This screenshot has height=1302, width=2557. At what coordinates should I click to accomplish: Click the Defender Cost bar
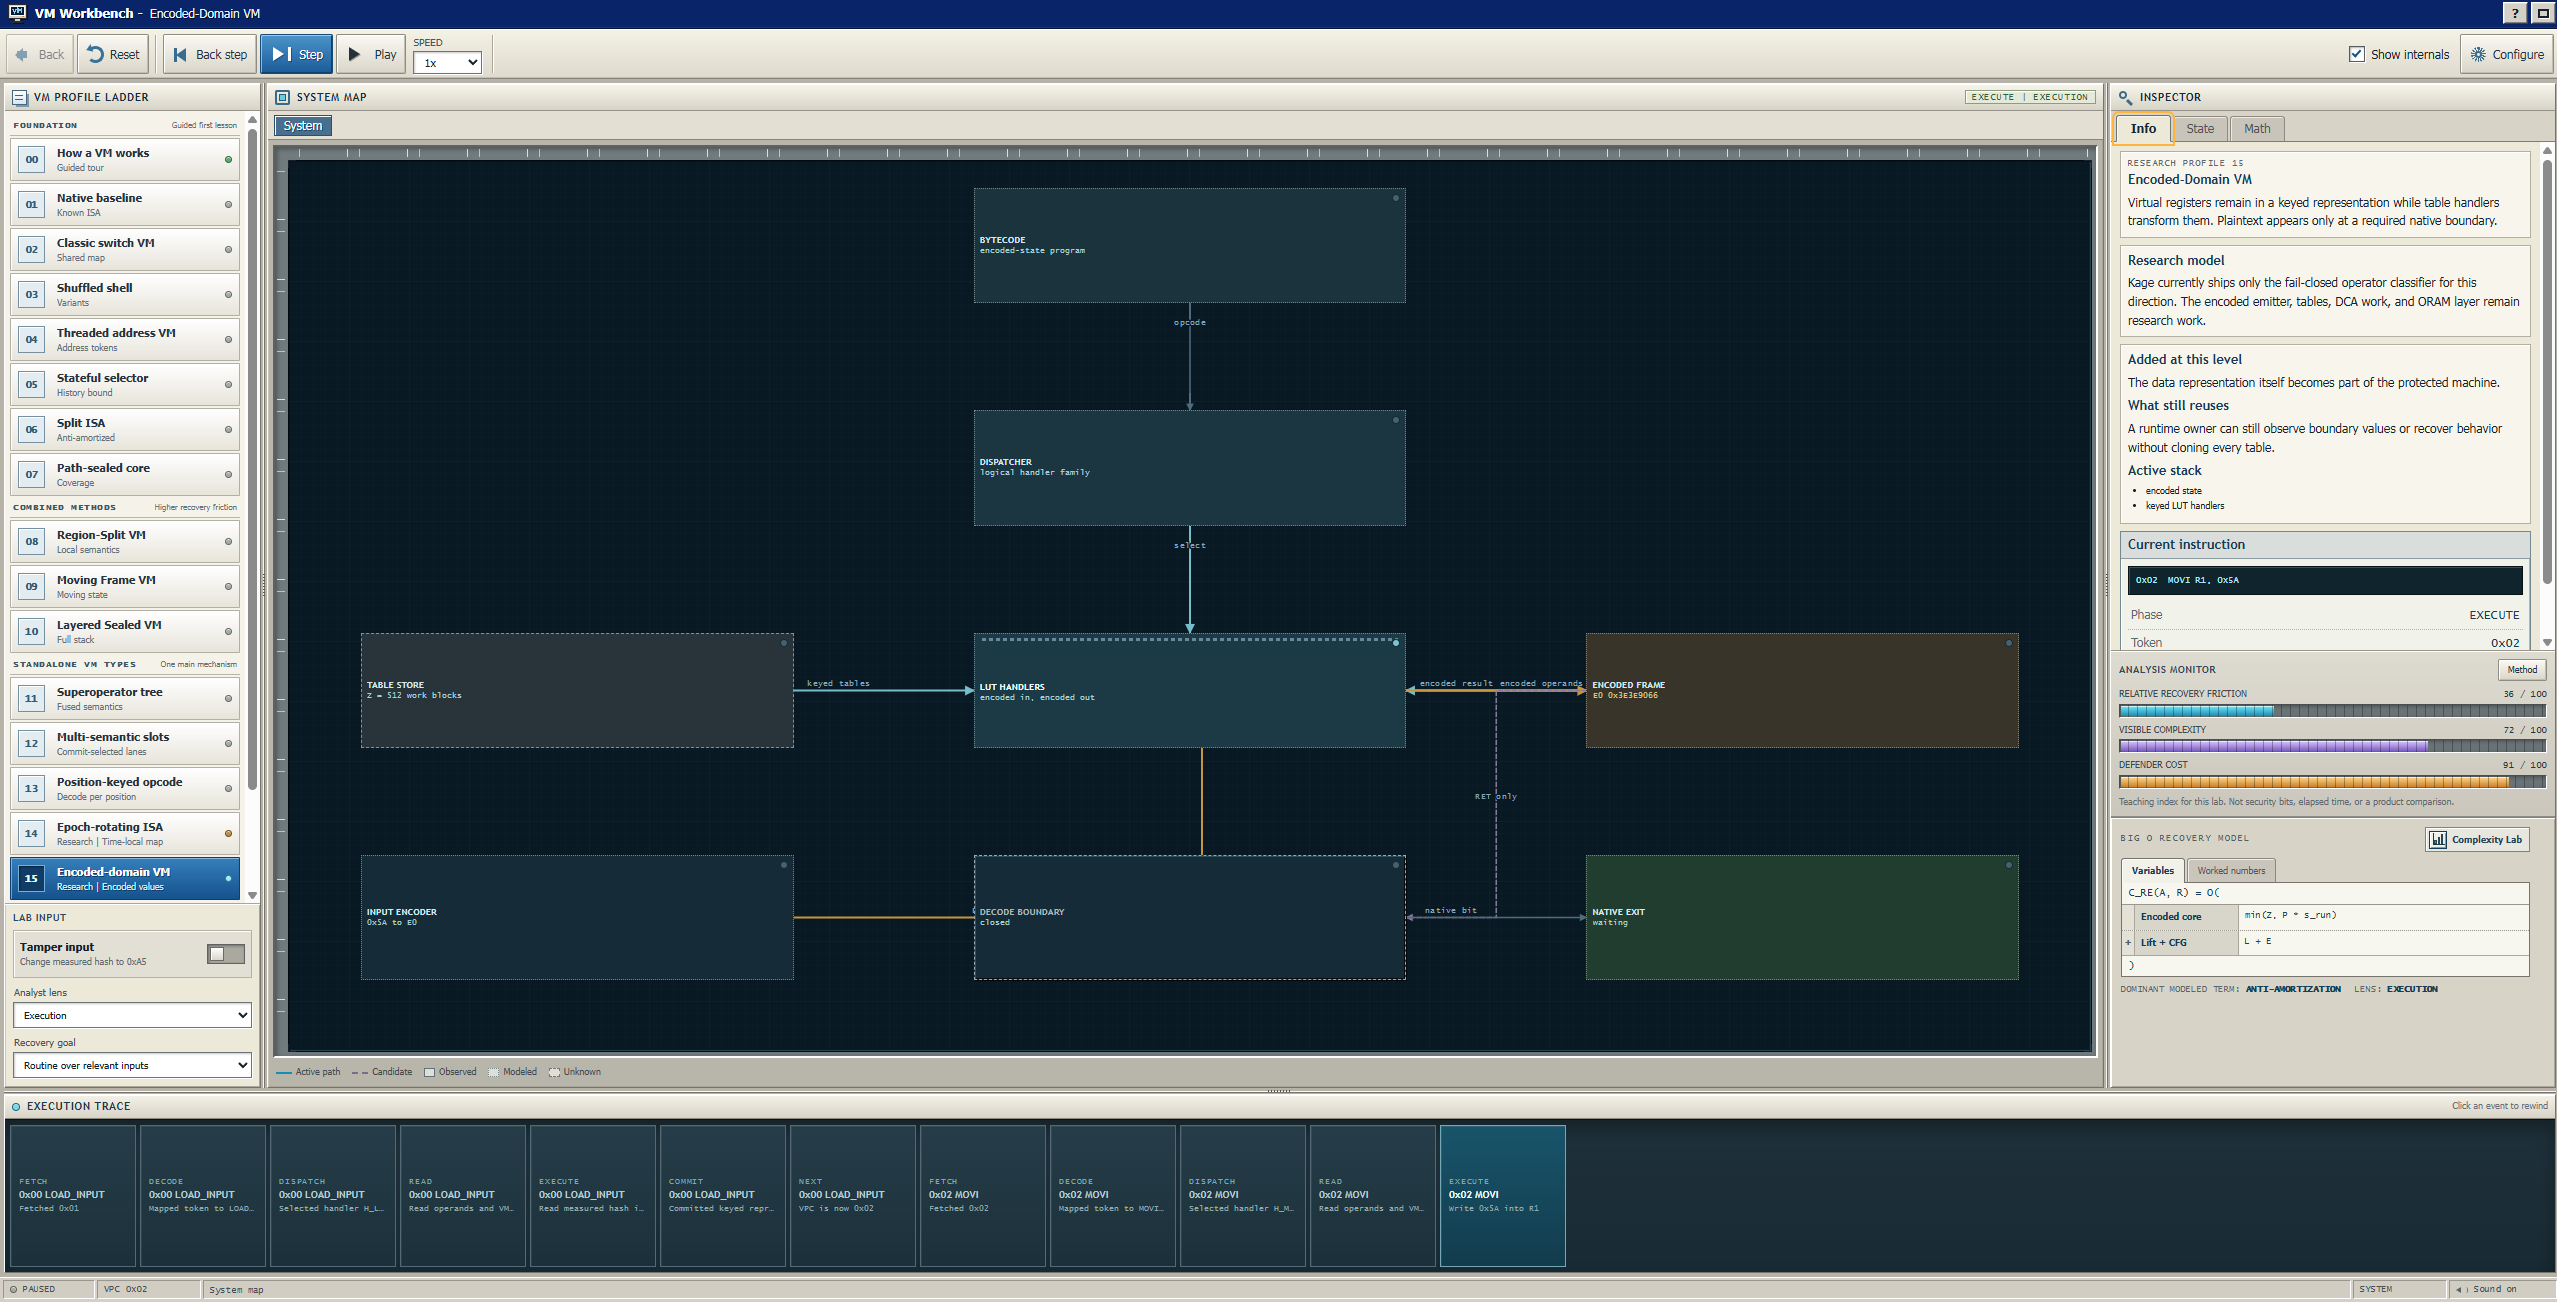click(2332, 782)
